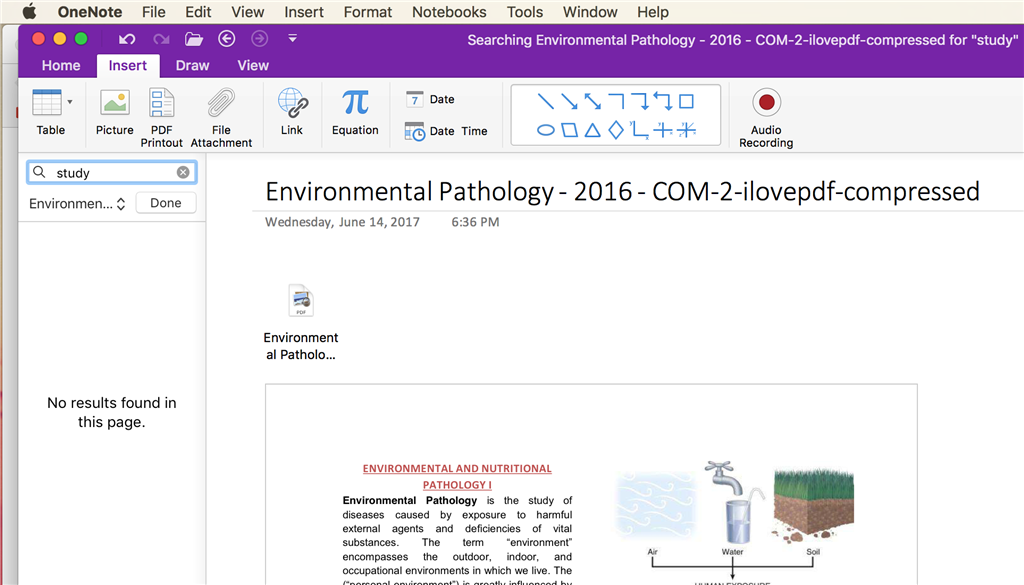This screenshot has height=585, width=1024.
Task: Insert an Equation
Action: (355, 112)
